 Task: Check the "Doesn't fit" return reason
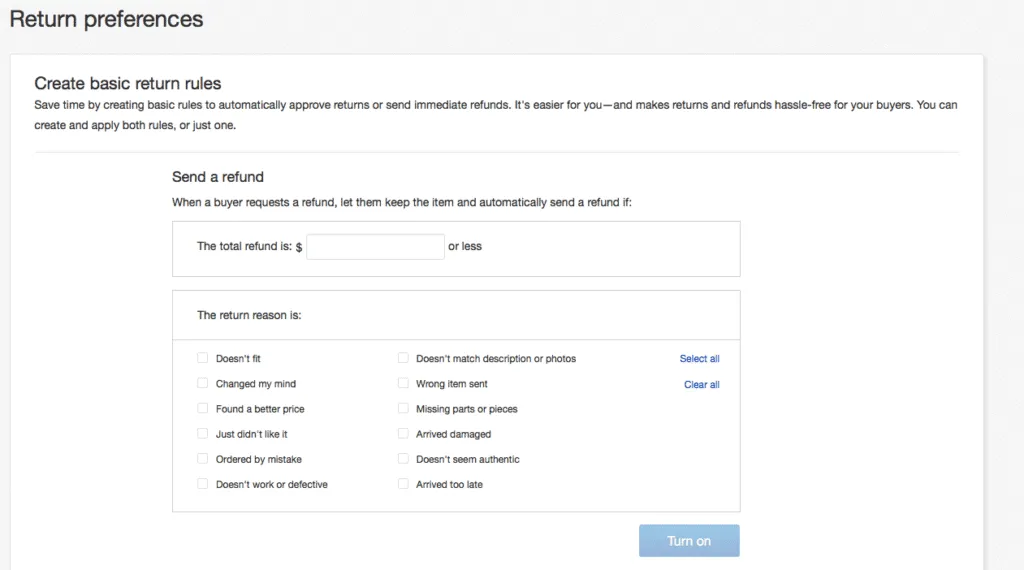pyautogui.click(x=203, y=358)
